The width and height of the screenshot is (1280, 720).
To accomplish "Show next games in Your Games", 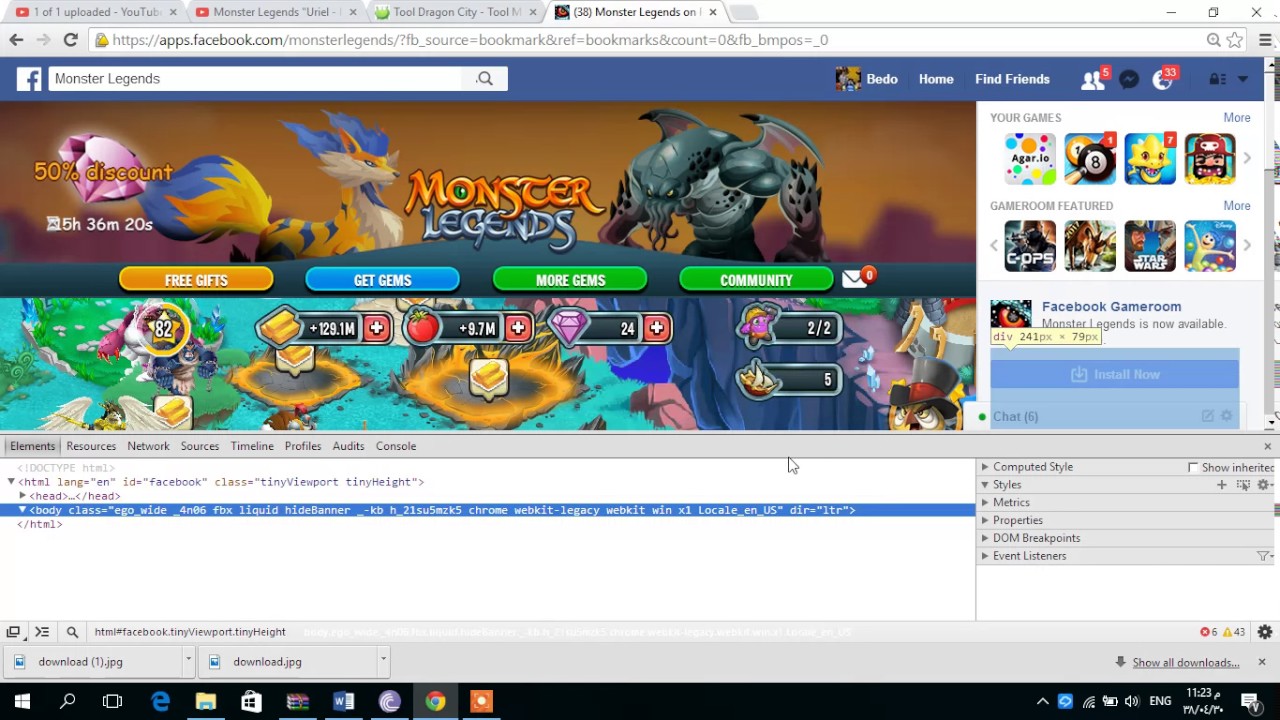I will coord(1247,159).
